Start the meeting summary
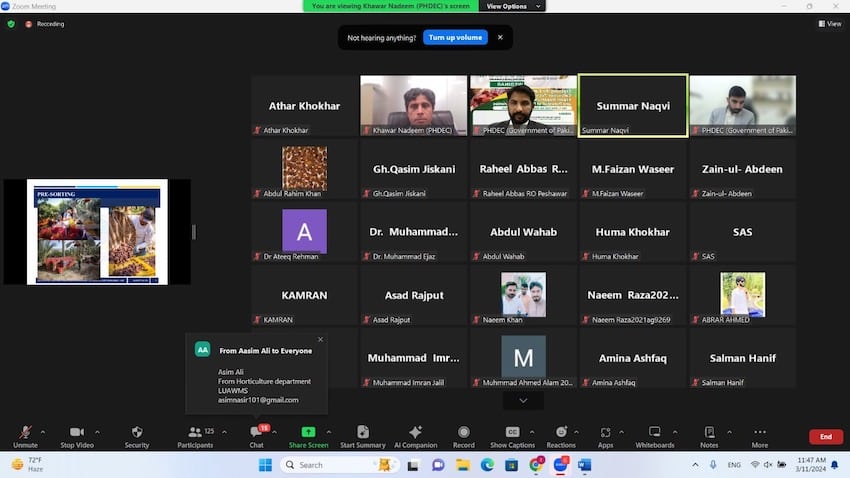Image resolution: width=850 pixels, height=478 pixels. (362, 436)
